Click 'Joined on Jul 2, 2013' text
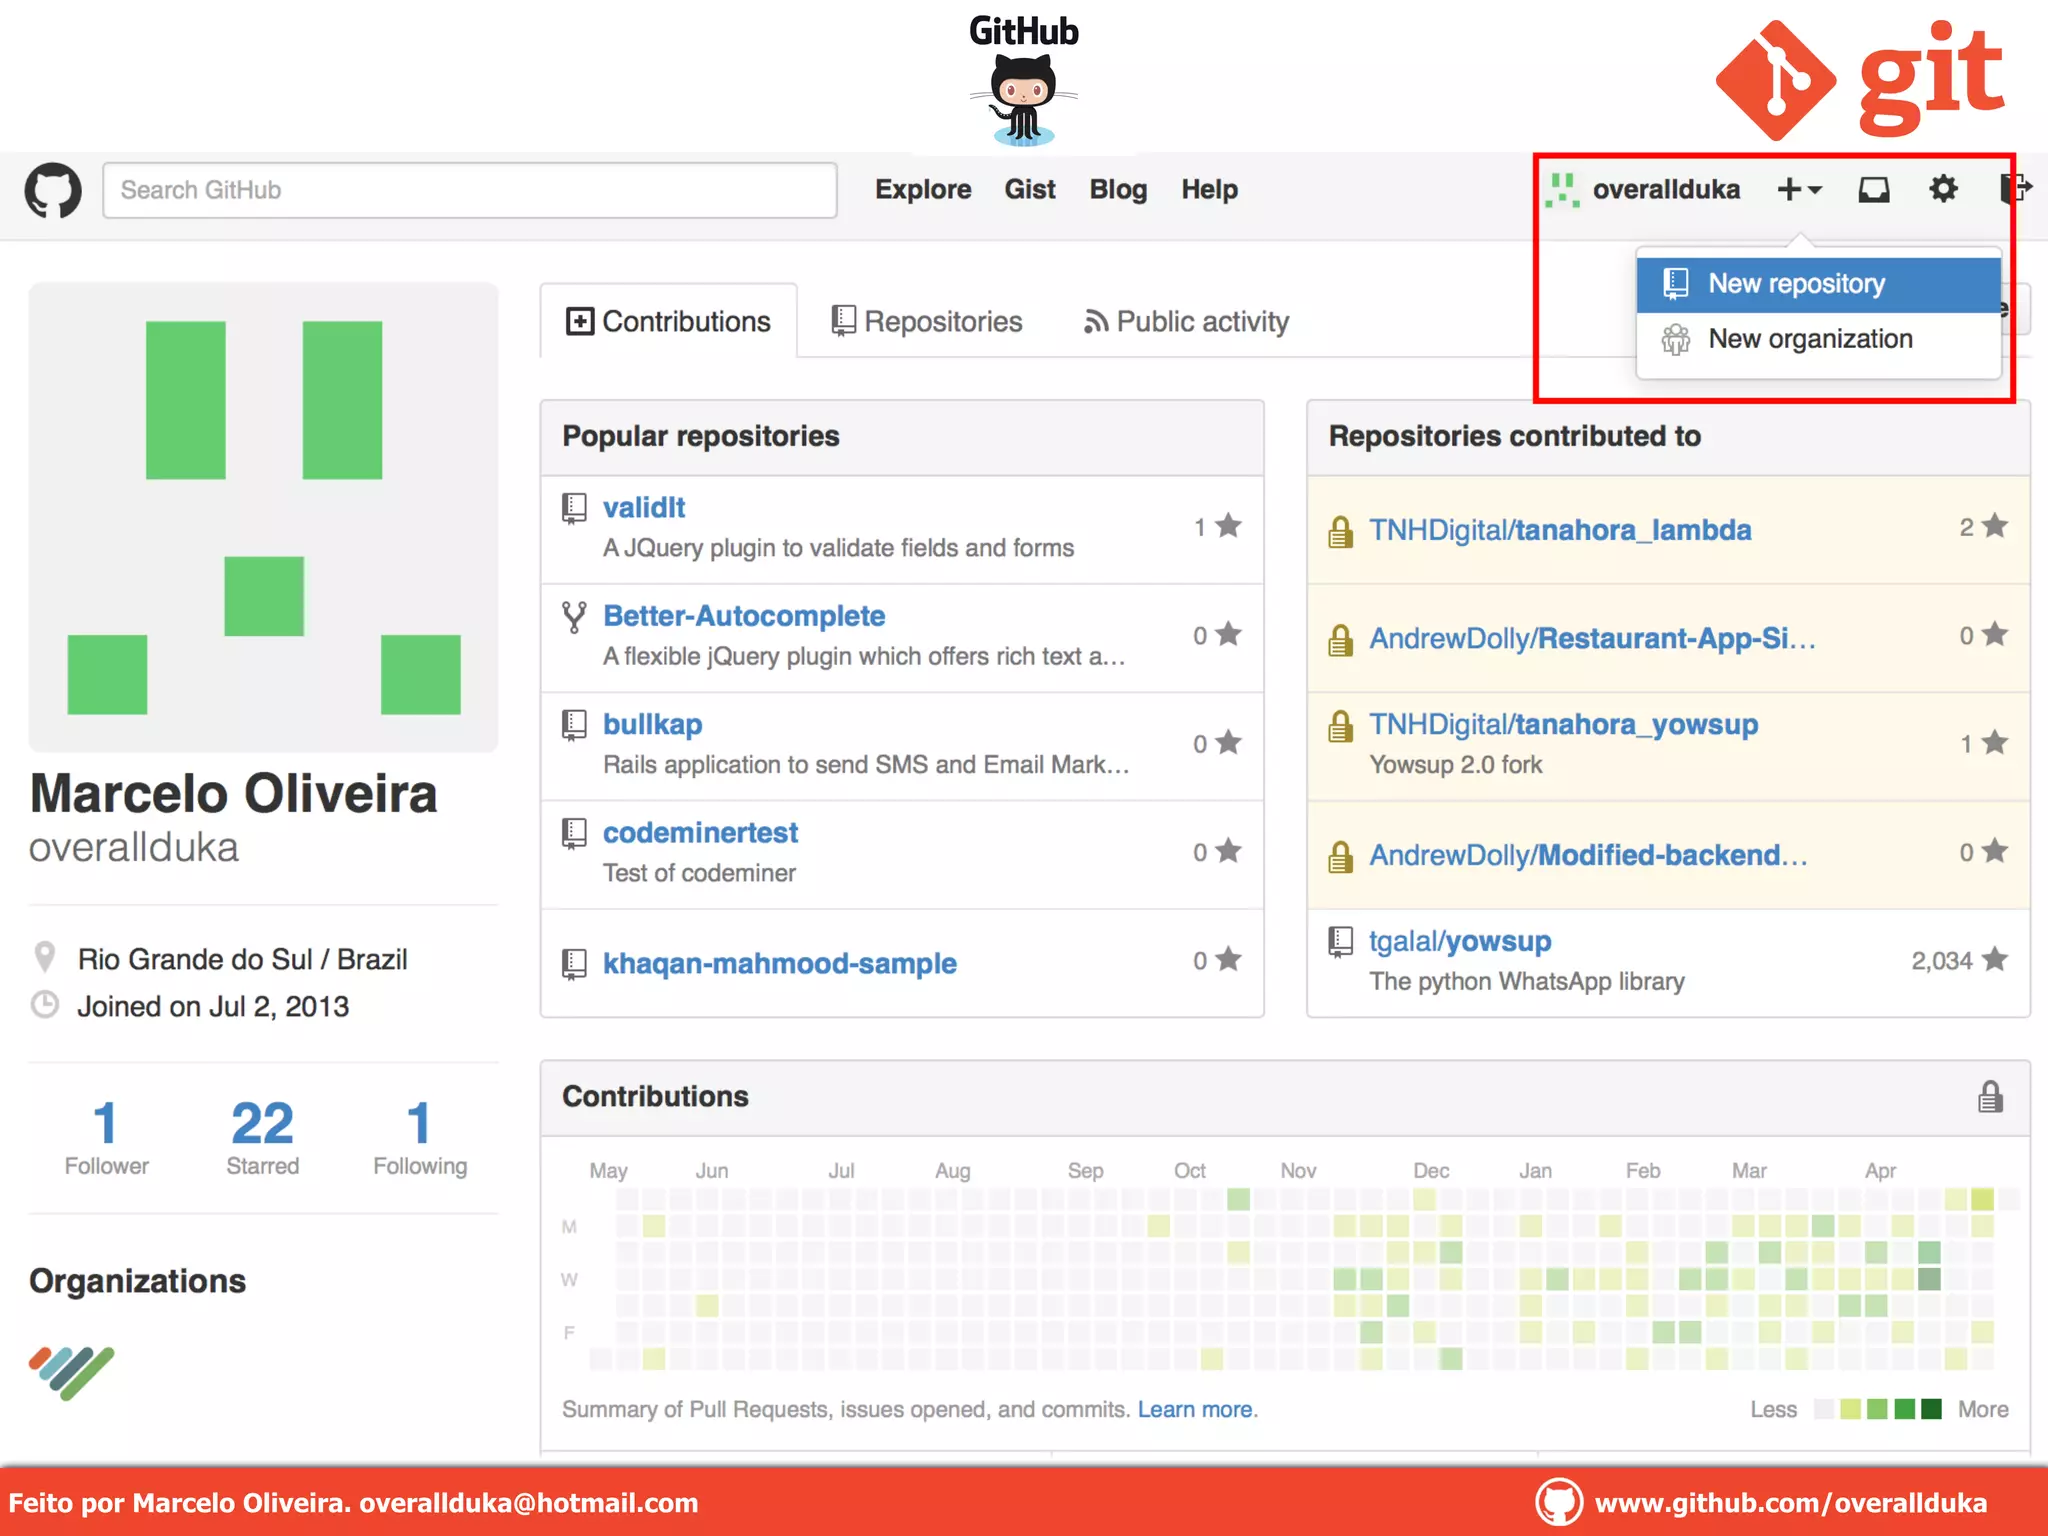 (x=213, y=1007)
